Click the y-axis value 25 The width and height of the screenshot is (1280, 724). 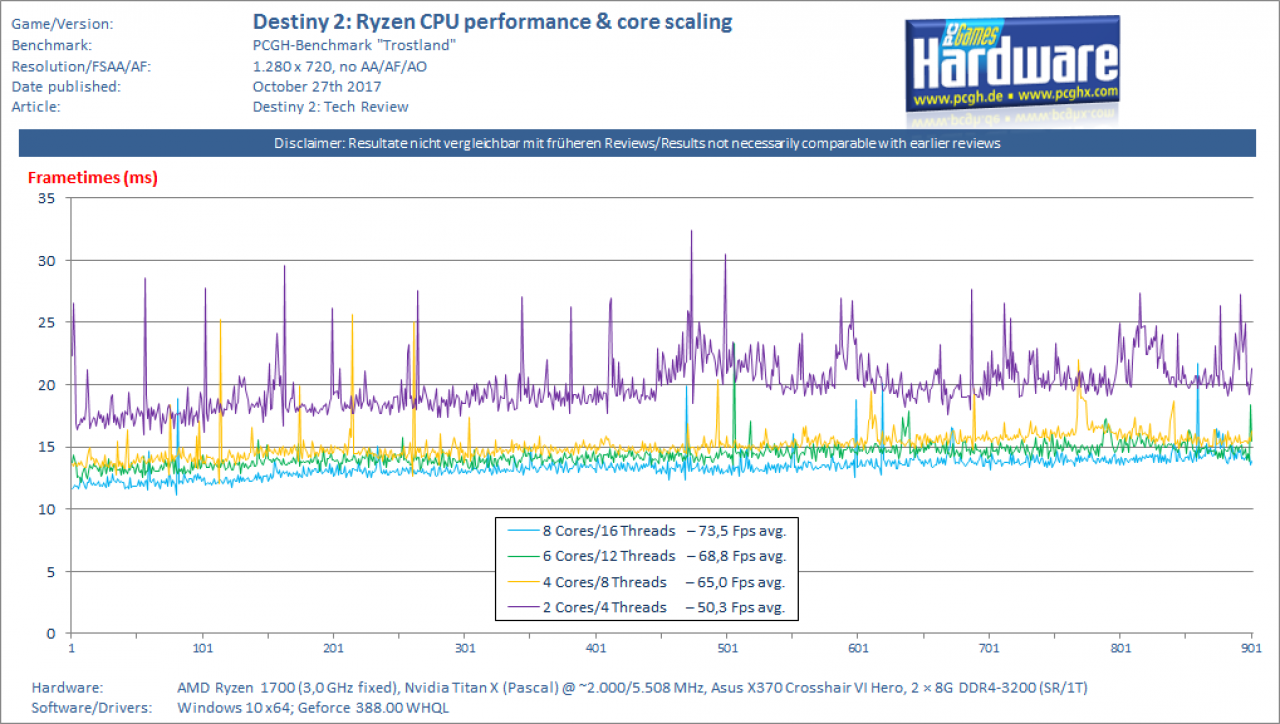48,322
